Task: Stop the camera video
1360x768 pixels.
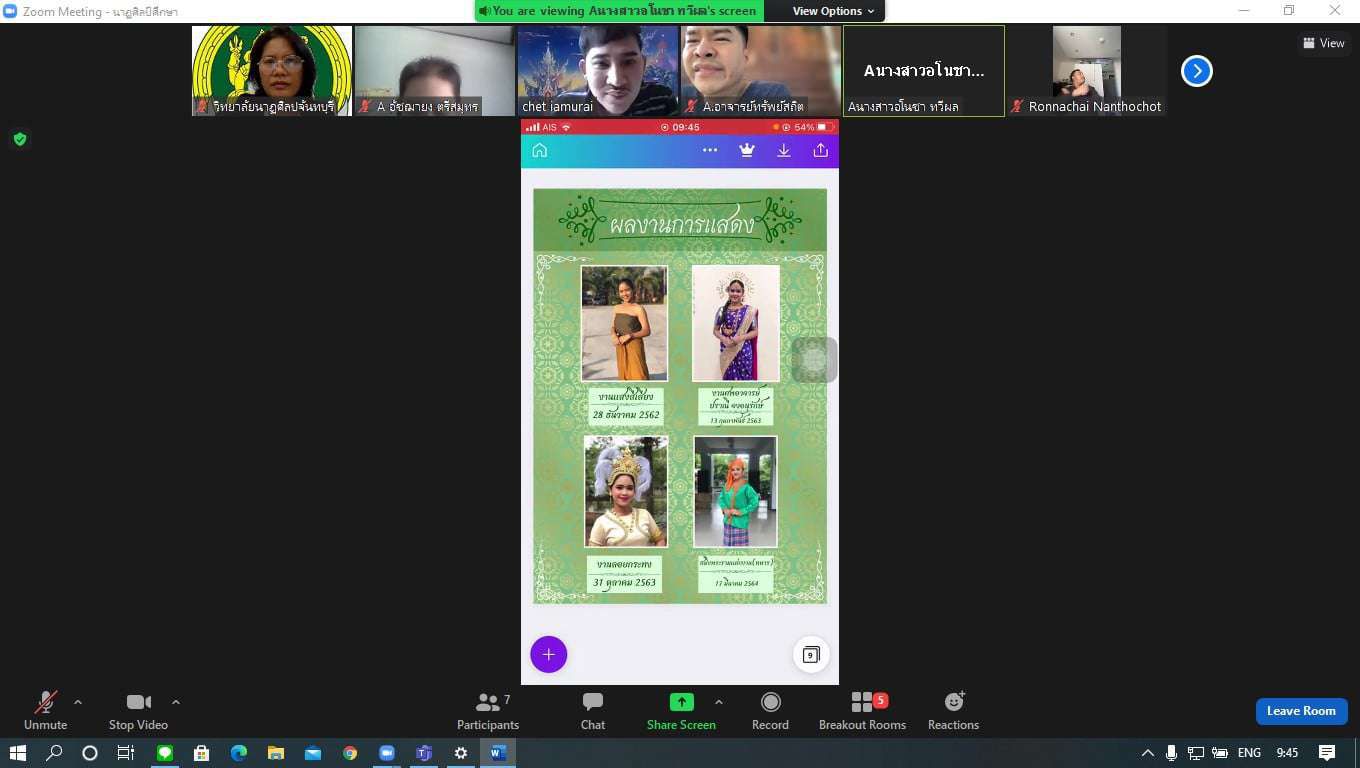Action: [138, 711]
